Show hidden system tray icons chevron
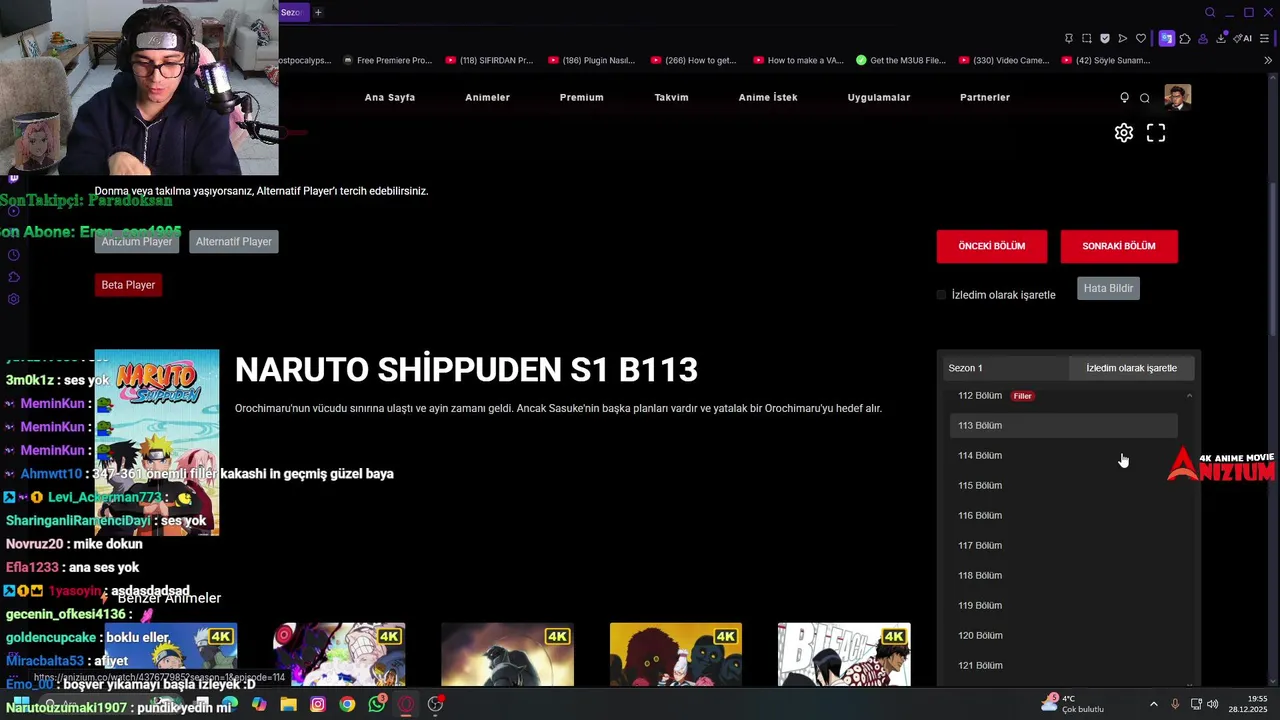 click(1154, 704)
